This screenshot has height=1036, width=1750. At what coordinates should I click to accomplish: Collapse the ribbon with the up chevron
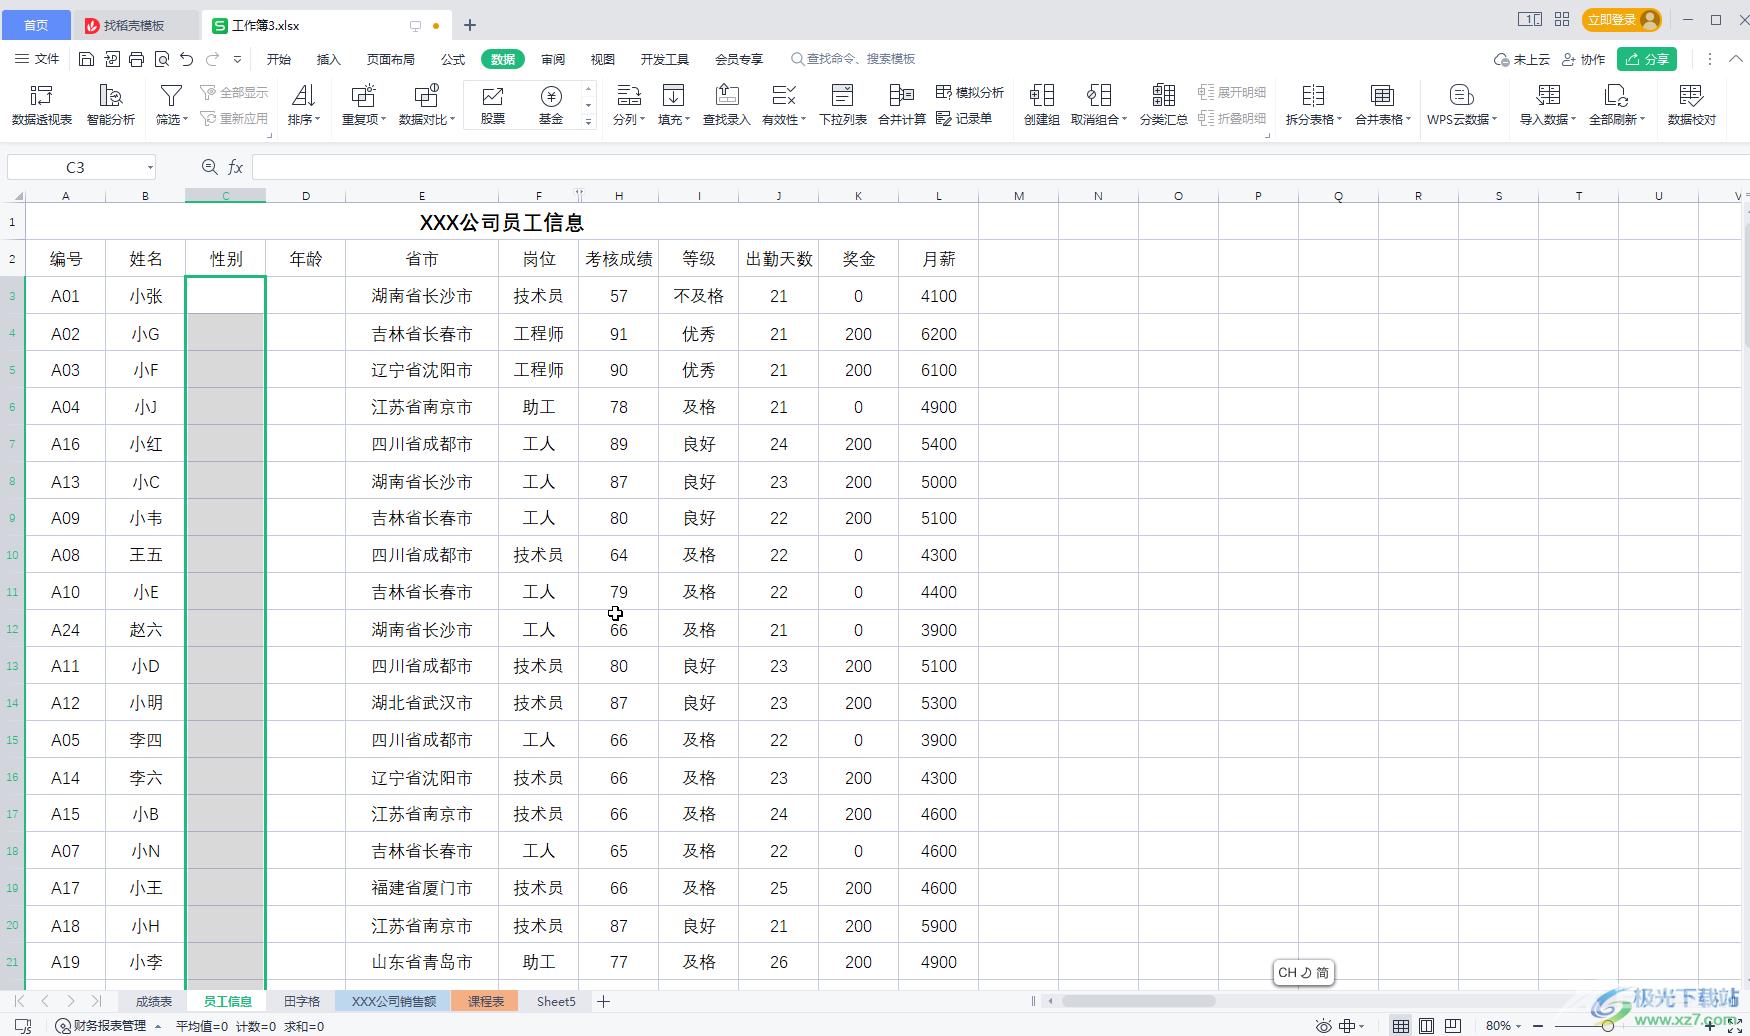1734,59
